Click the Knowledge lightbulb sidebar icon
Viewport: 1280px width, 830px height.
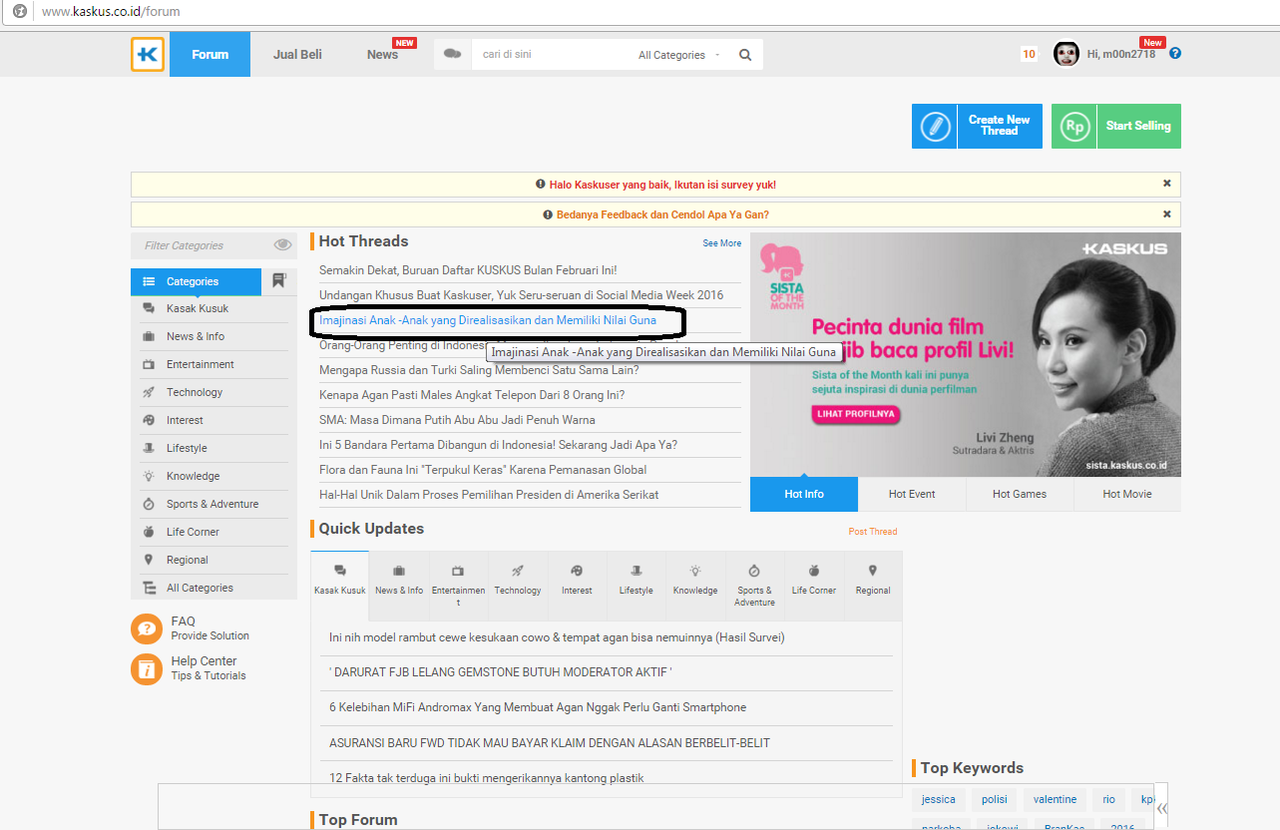149,477
